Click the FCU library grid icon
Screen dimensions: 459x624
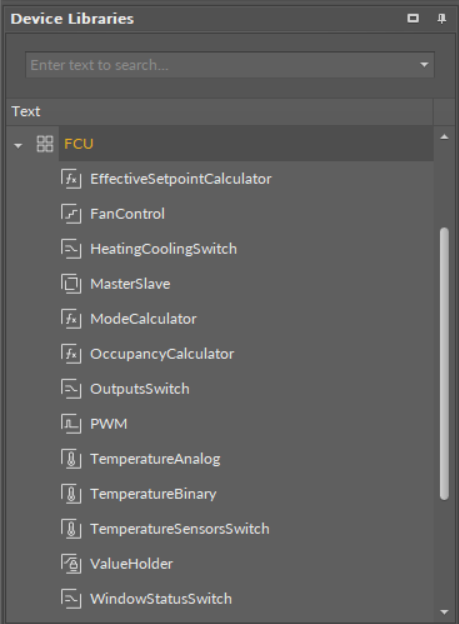click(x=45, y=144)
